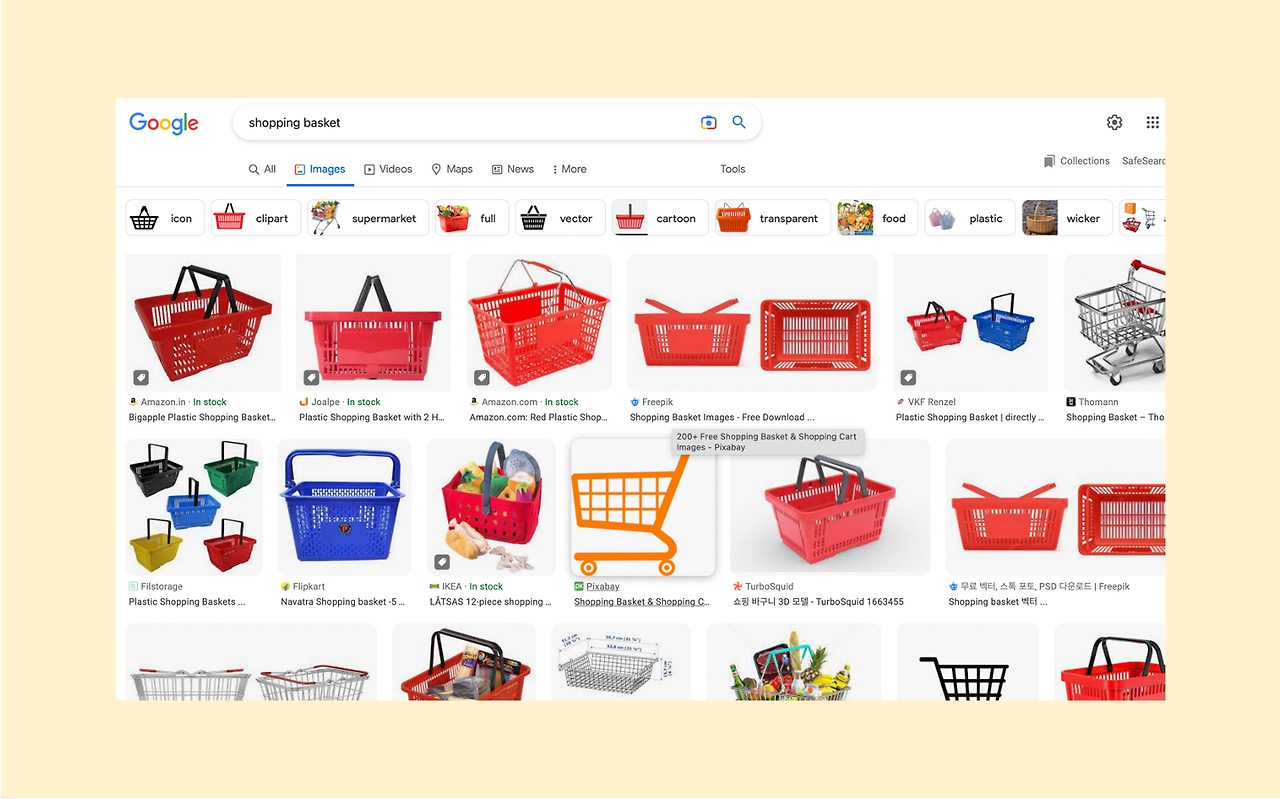Switch to the Videos tab

[388, 169]
